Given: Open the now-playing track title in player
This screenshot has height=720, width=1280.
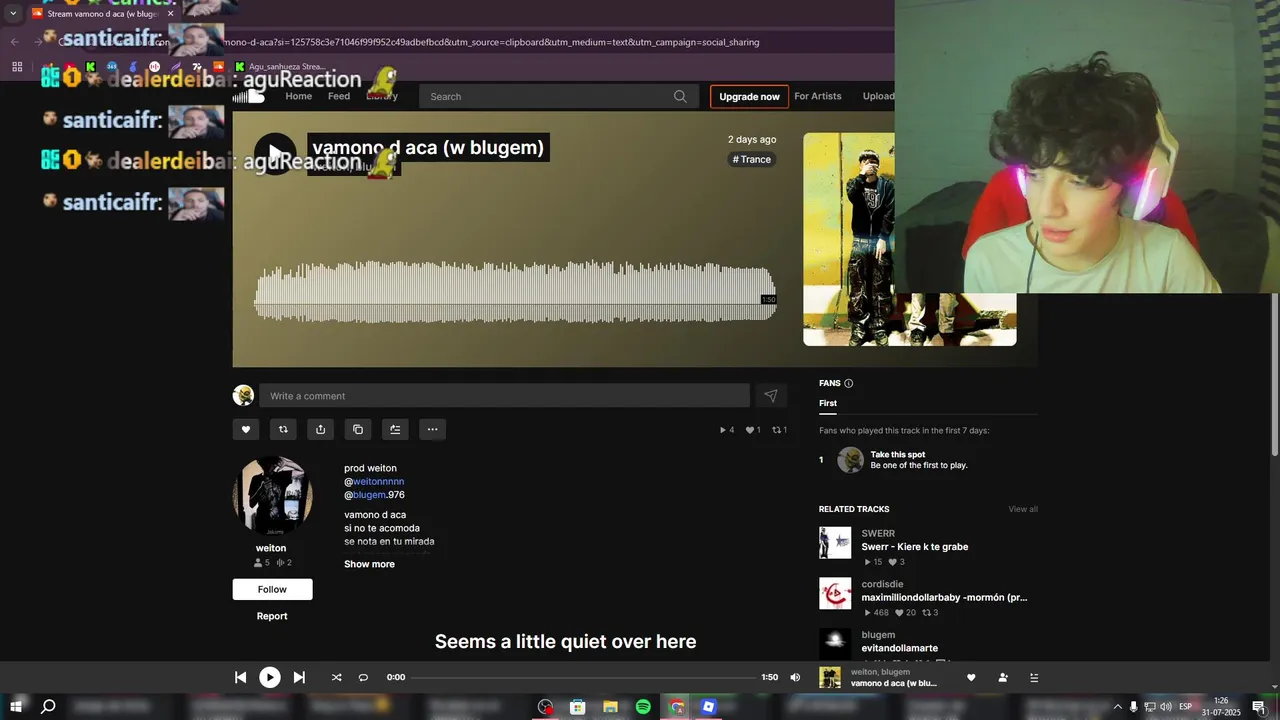Looking at the screenshot, I should pos(894,683).
